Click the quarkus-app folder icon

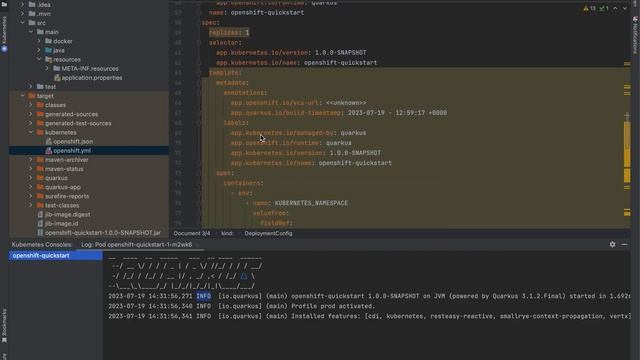coord(40,187)
